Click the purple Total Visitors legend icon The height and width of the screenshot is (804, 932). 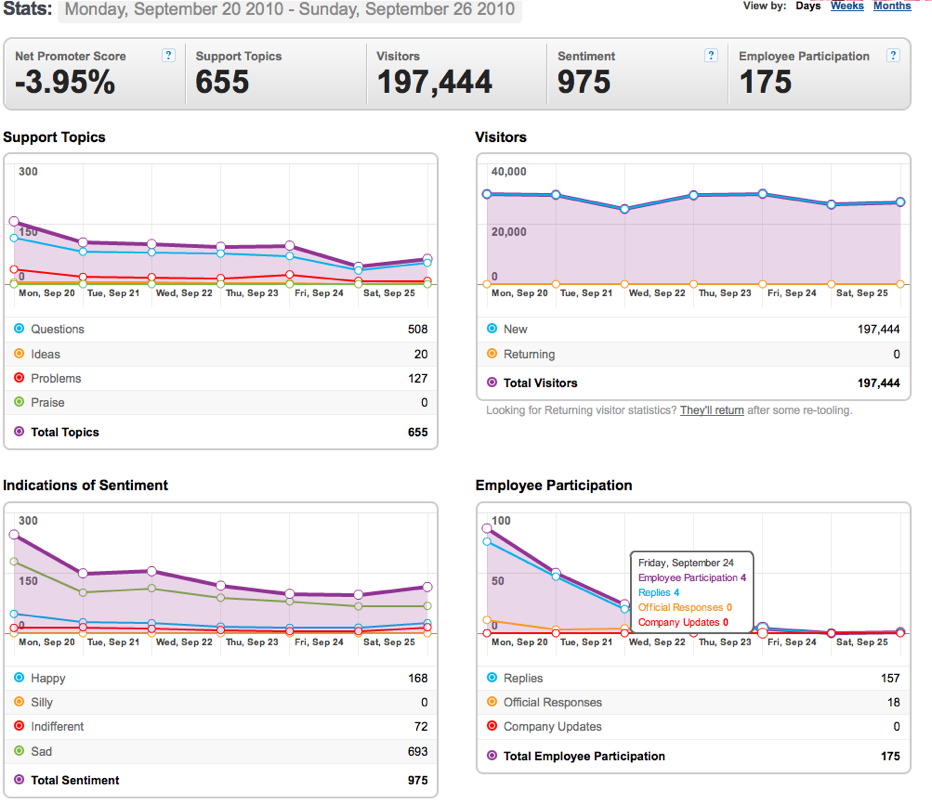tap(492, 382)
